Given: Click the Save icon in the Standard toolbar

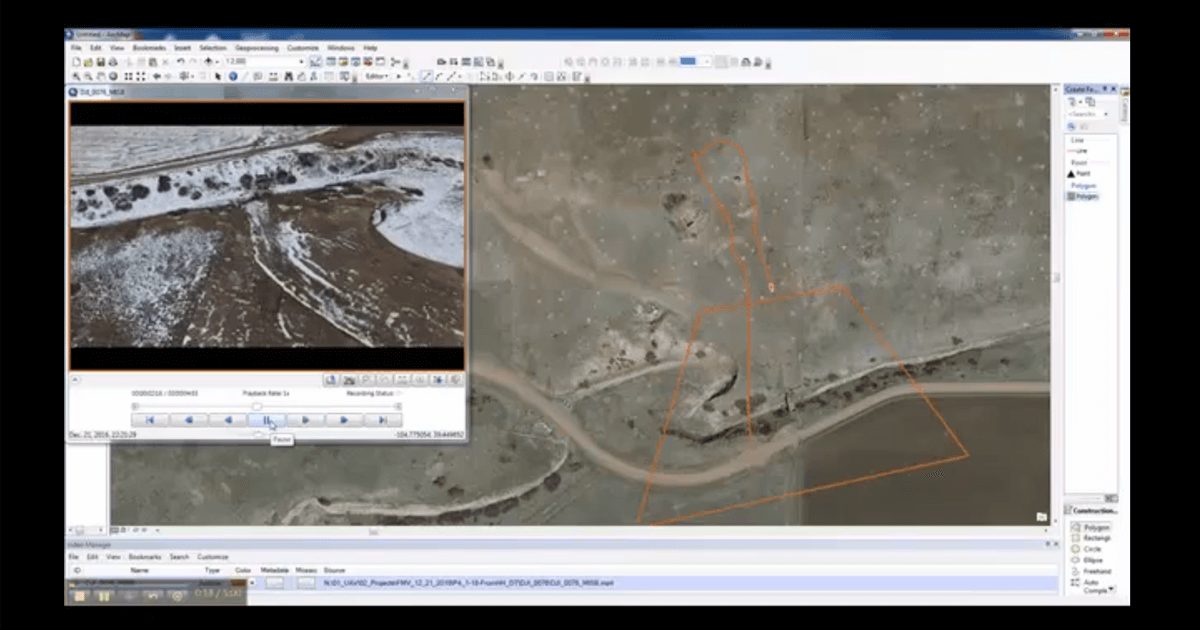Looking at the screenshot, I should click(100, 62).
